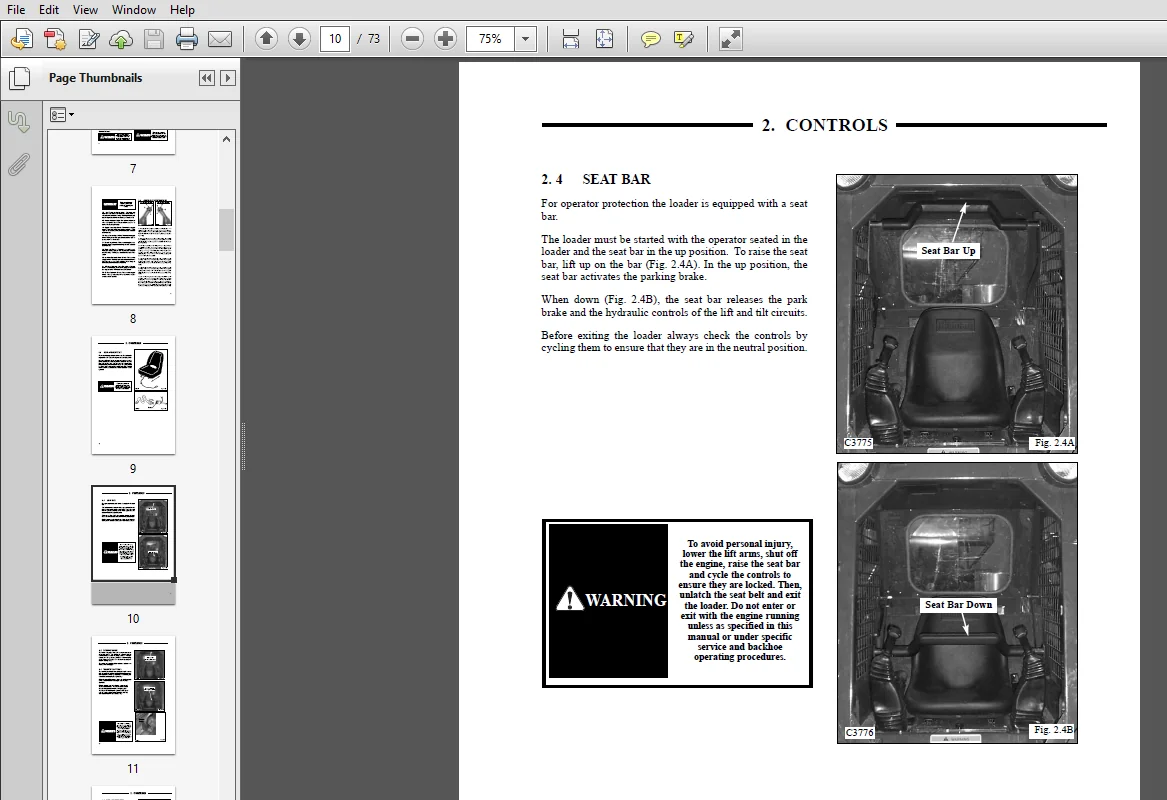1167x800 pixels.
Task: Print the document with printer icon
Action: click(187, 39)
